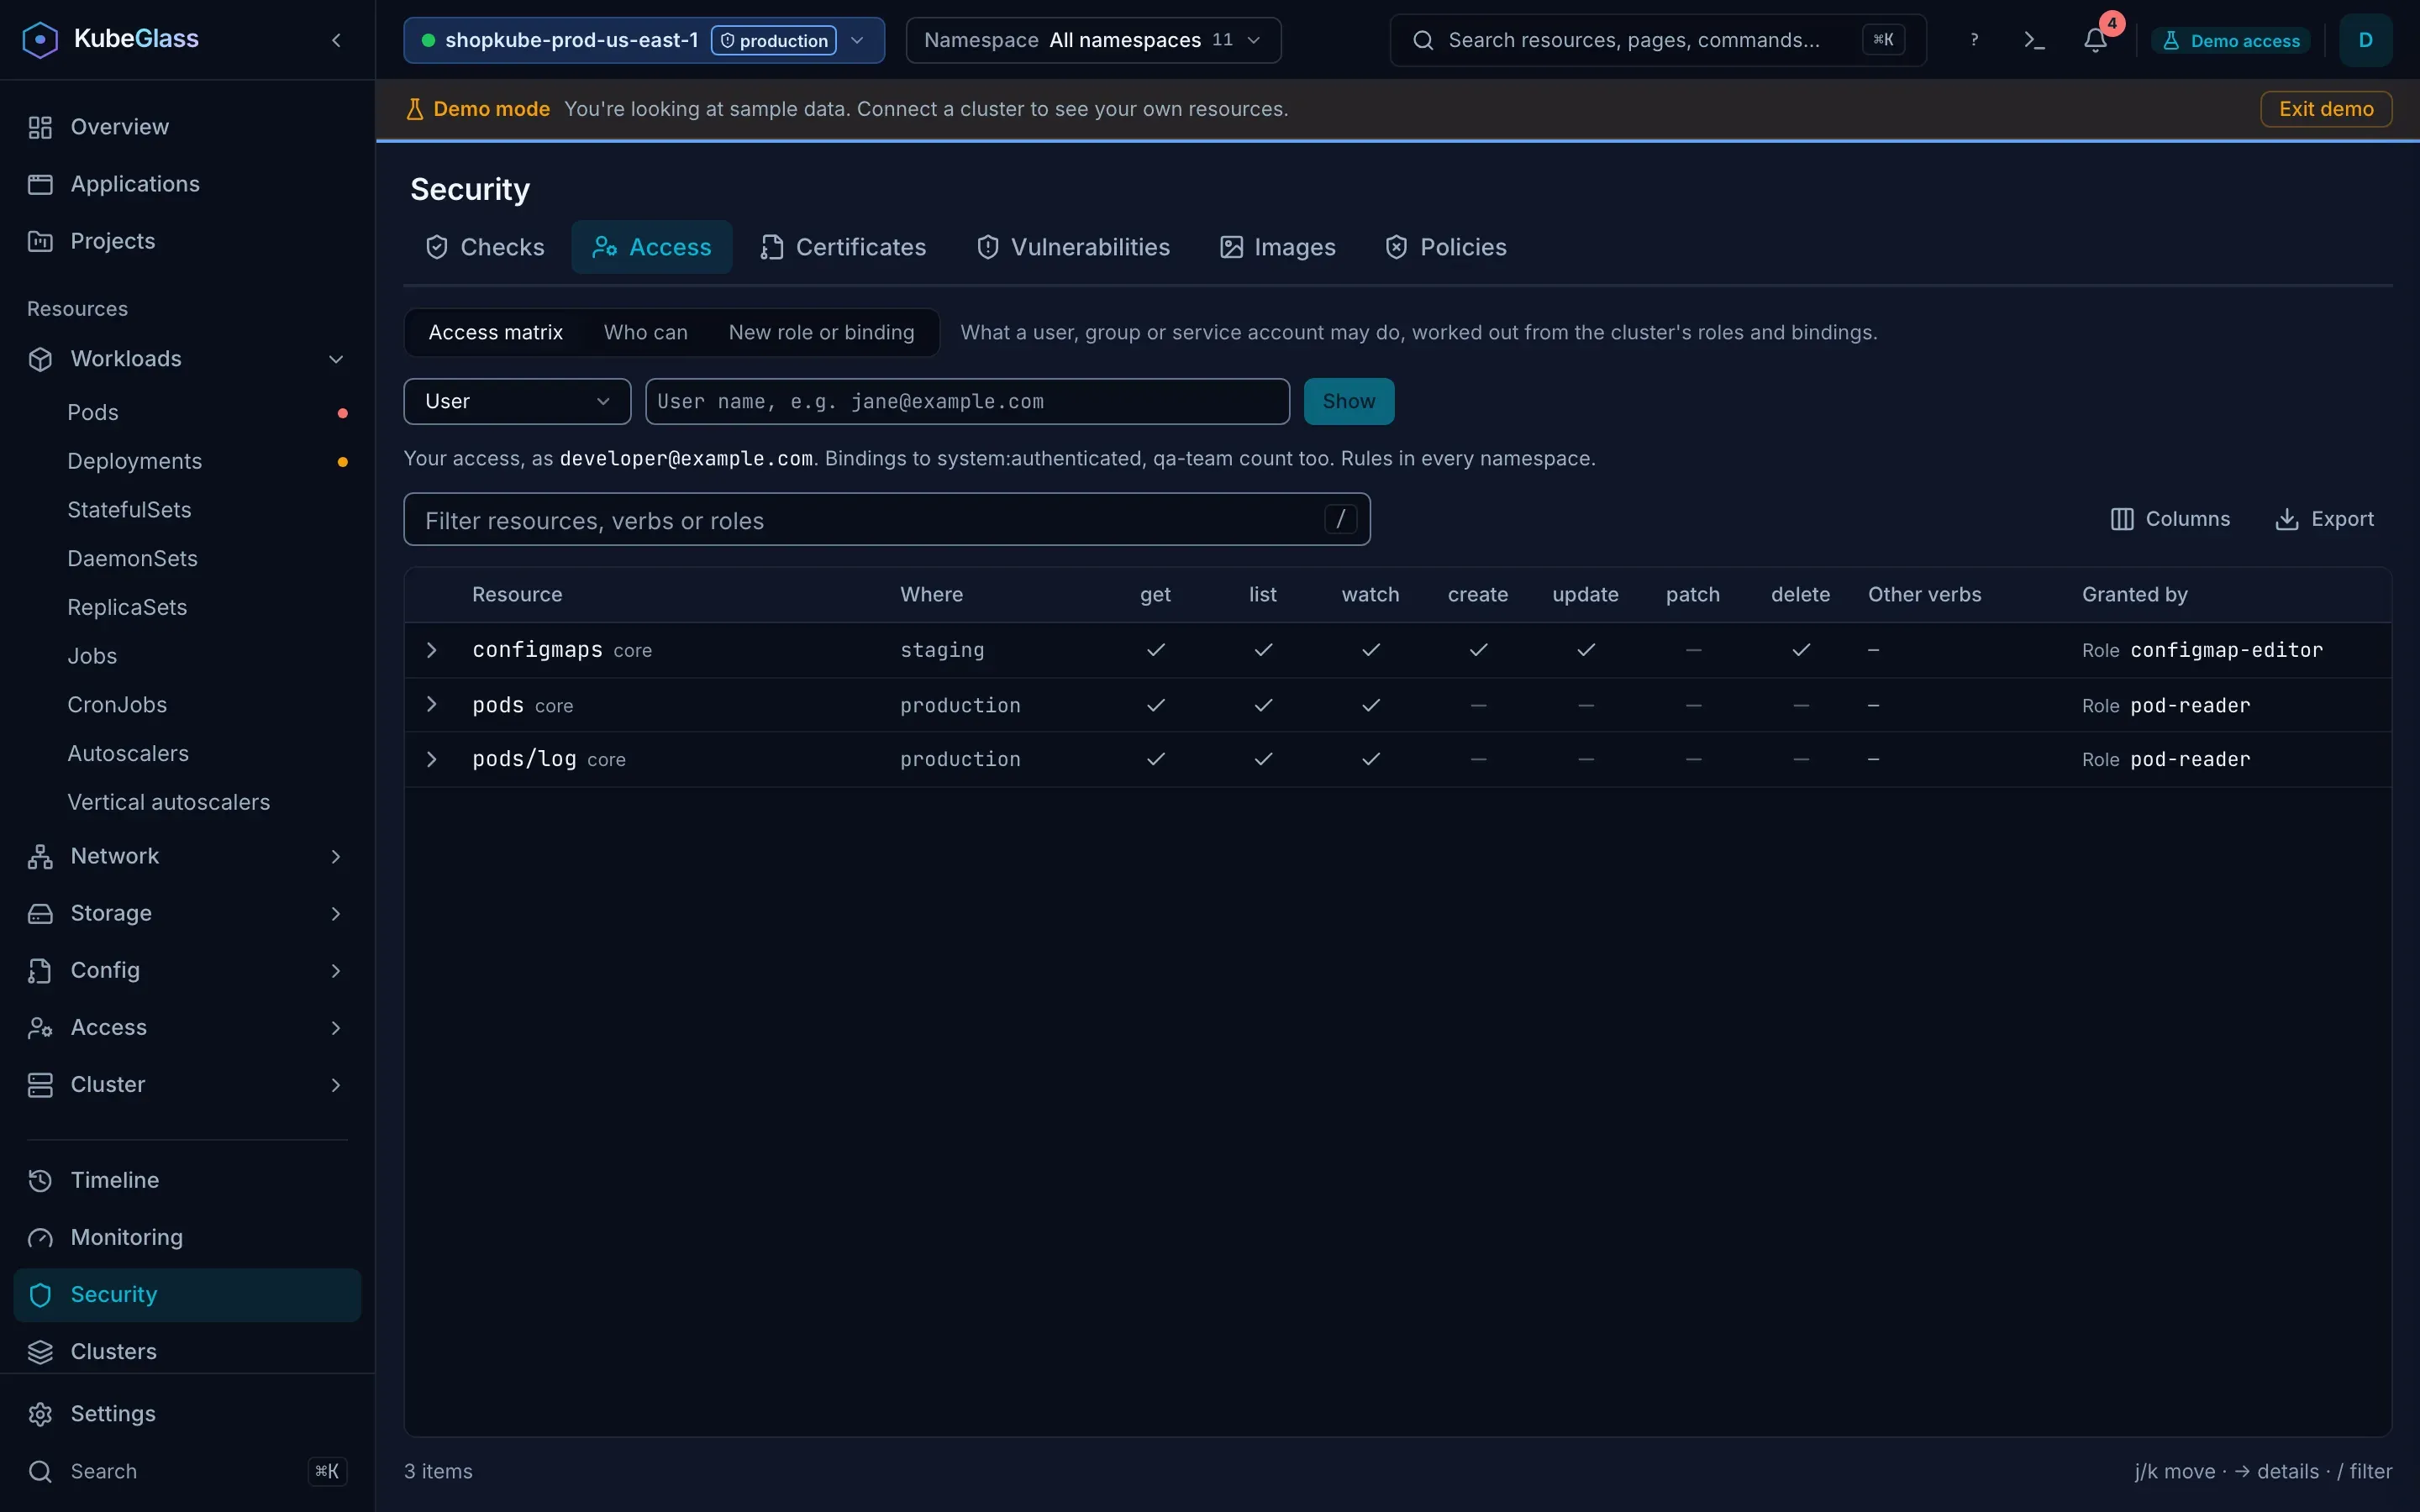Screen dimensions: 2420x1512
Task: Open the Monitoring page
Action: coord(187,1237)
